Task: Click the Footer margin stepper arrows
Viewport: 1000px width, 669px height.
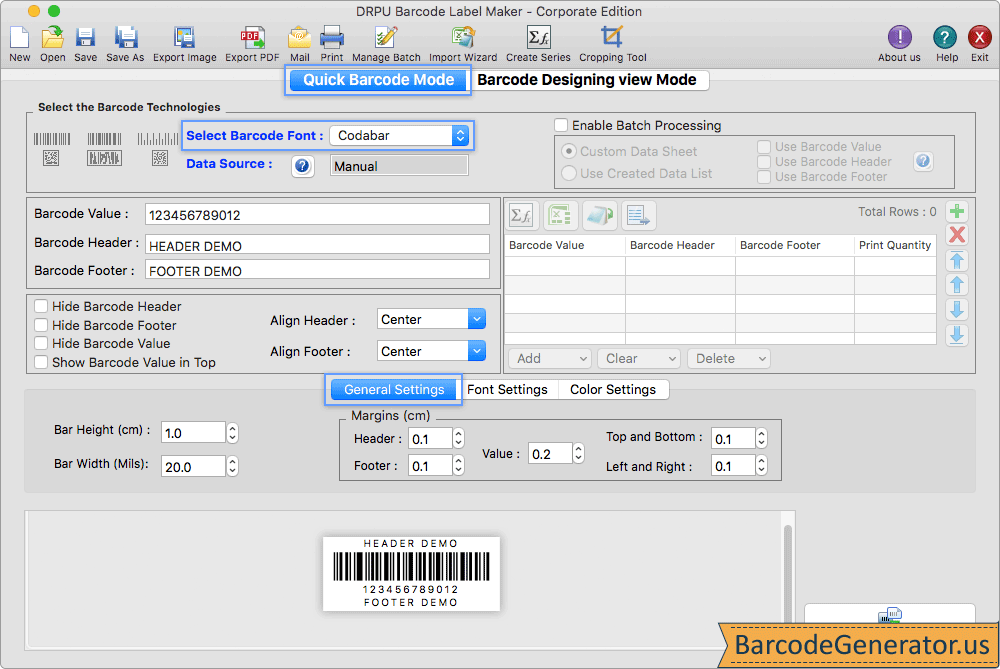Action: pos(459,466)
